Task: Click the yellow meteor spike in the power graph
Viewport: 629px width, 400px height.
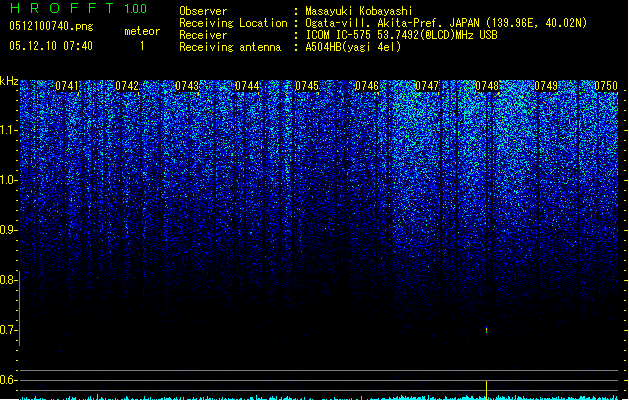Action: click(x=487, y=390)
